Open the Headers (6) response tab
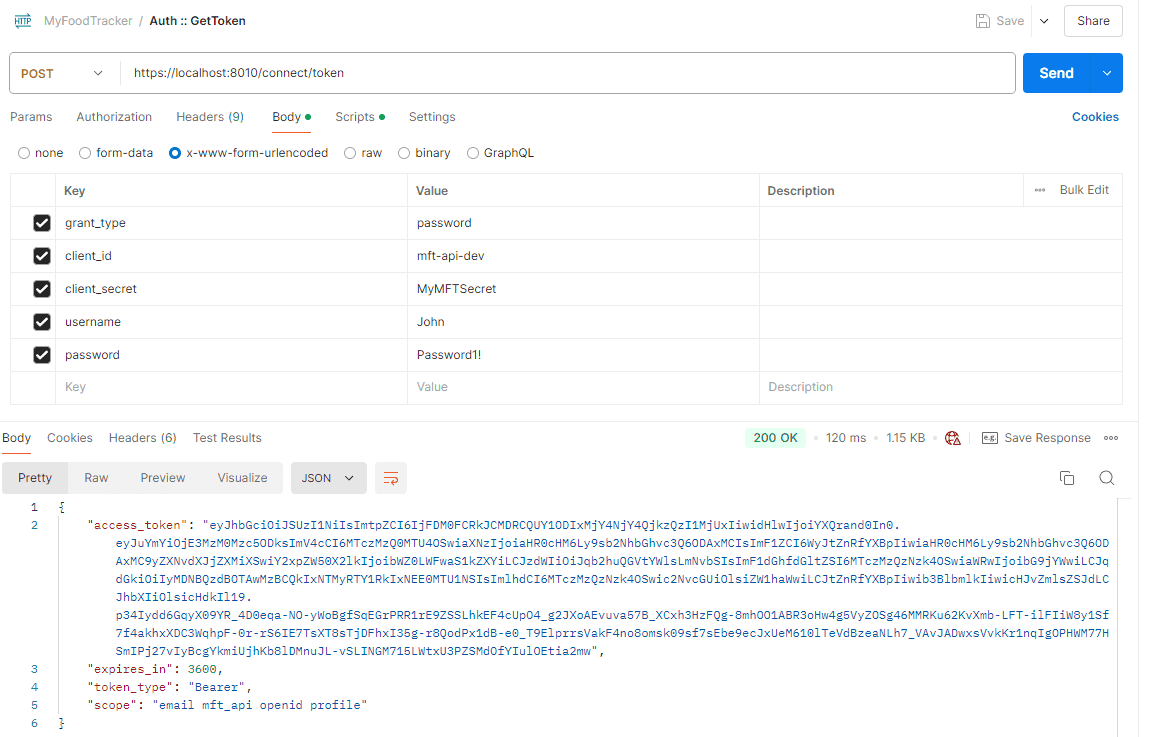Screen dimensions: 1151x737 point(142,438)
